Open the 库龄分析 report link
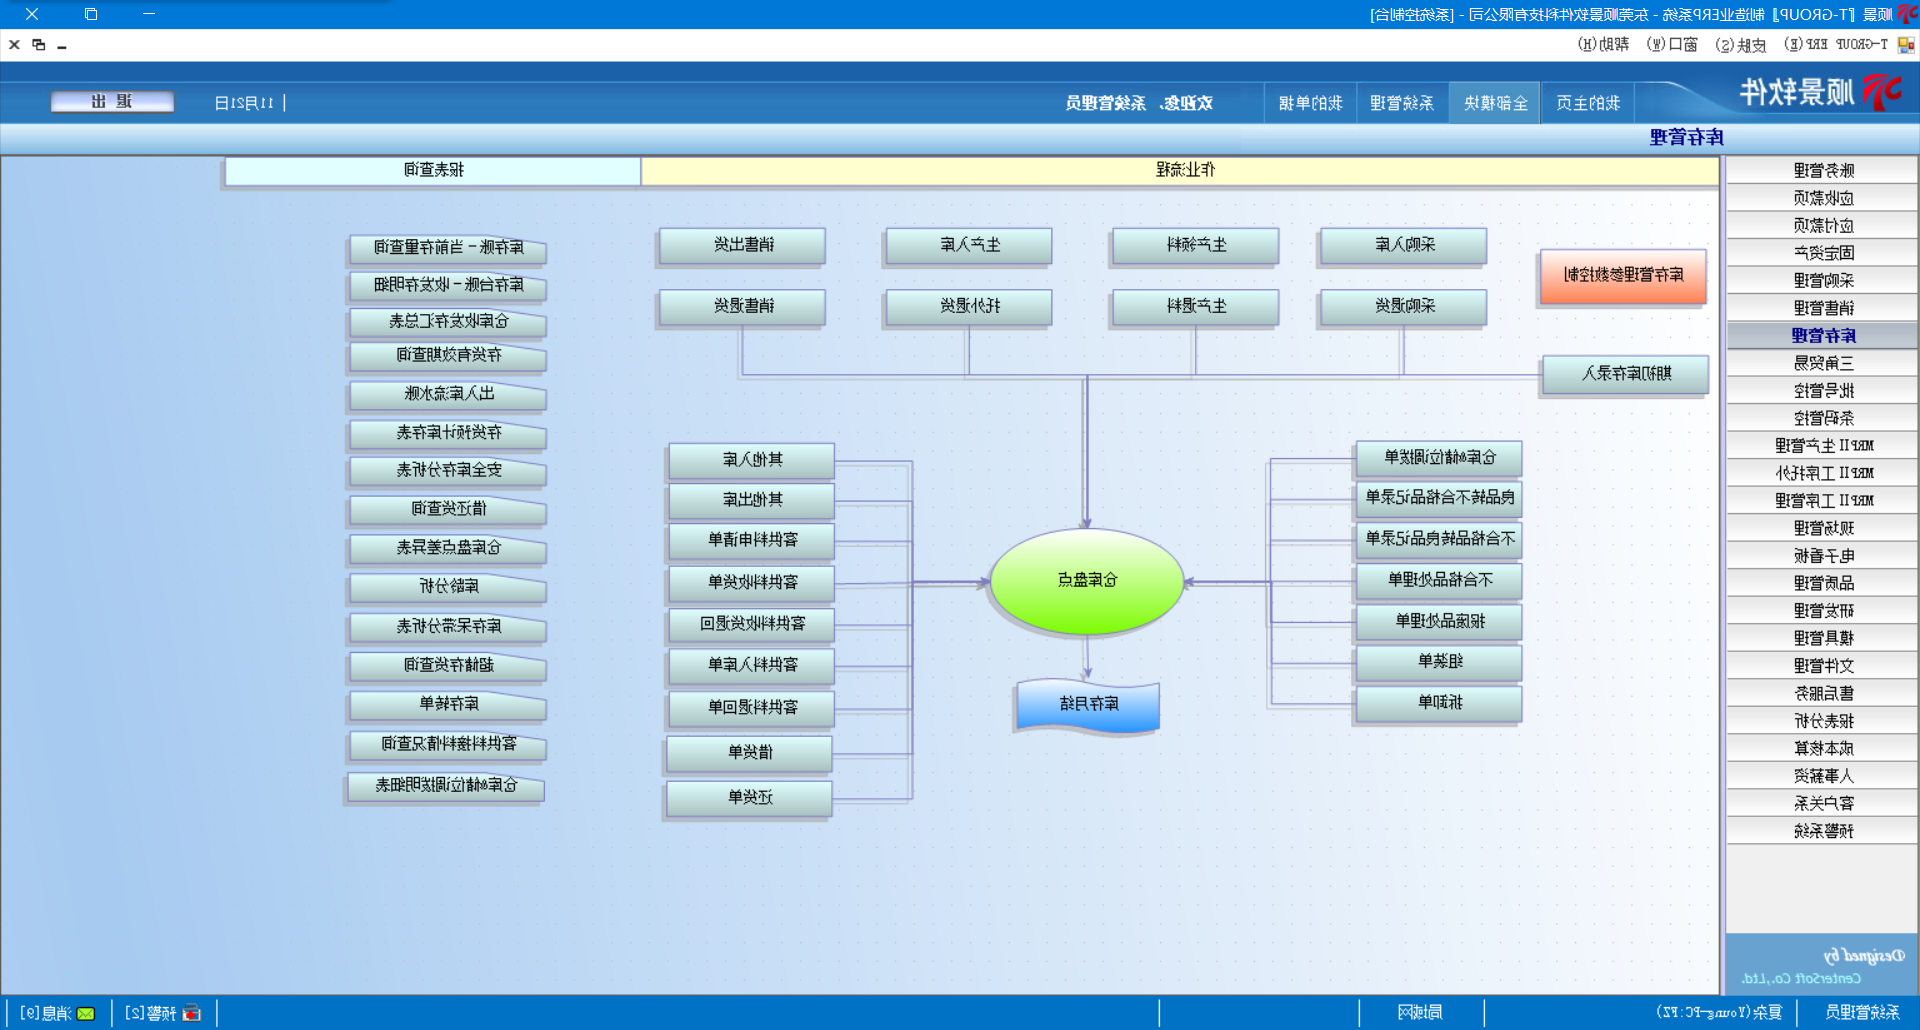This screenshot has height=1030, width=1920. coord(448,586)
